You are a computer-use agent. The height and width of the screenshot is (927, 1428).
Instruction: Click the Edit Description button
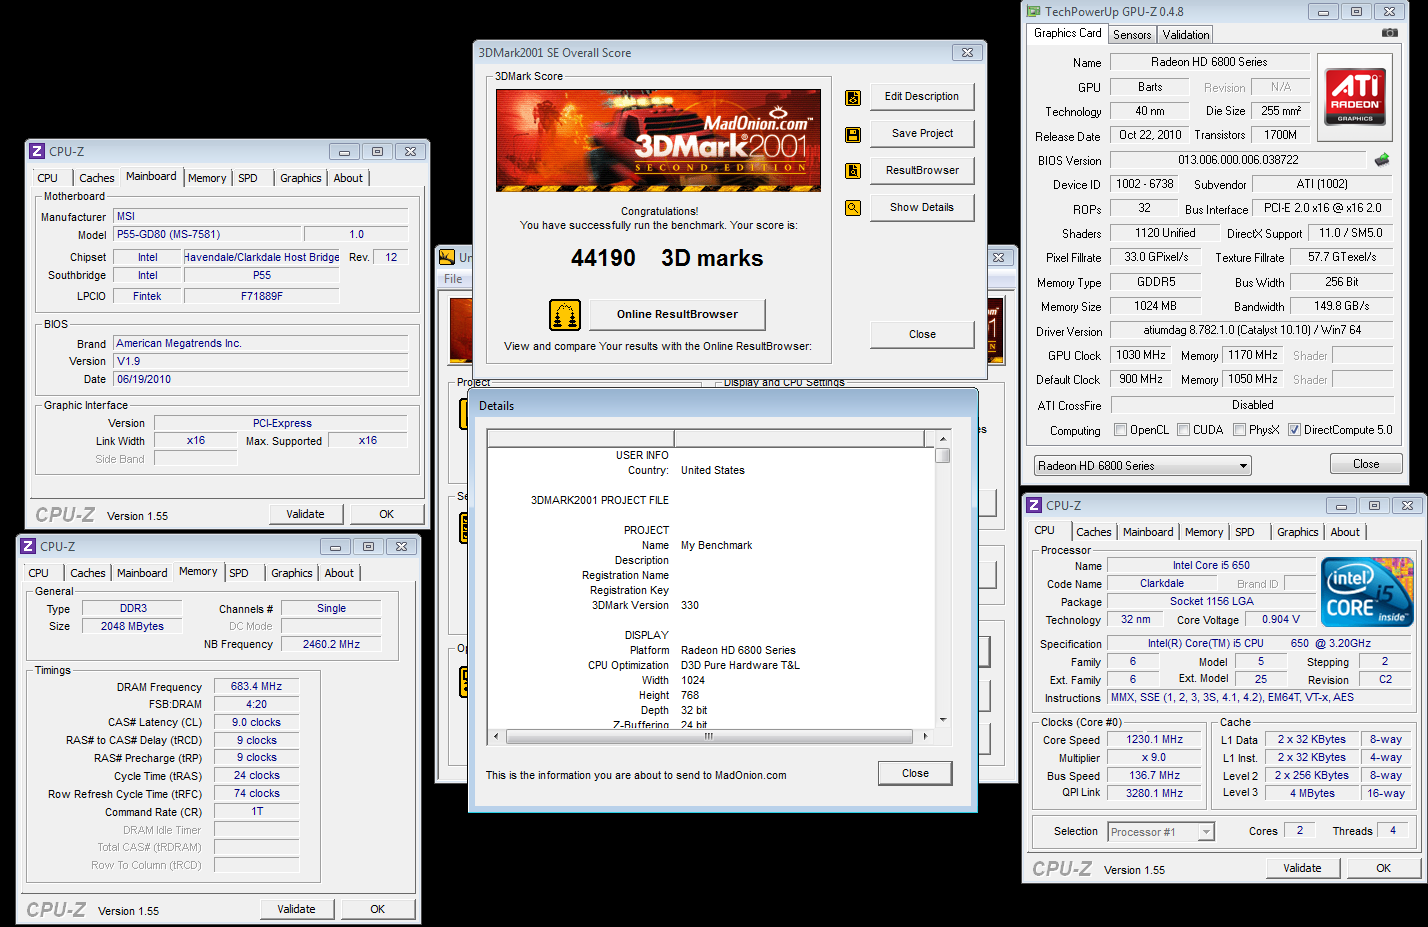coord(922,97)
